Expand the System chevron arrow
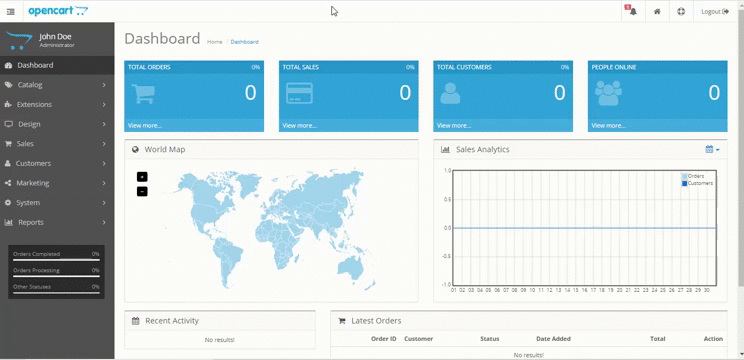Image resolution: width=744 pixels, height=360 pixels. tap(104, 203)
